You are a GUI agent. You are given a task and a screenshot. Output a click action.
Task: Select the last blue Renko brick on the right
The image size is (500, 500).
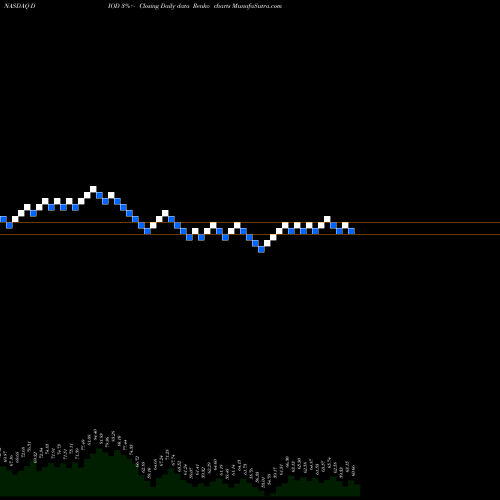coord(351,231)
